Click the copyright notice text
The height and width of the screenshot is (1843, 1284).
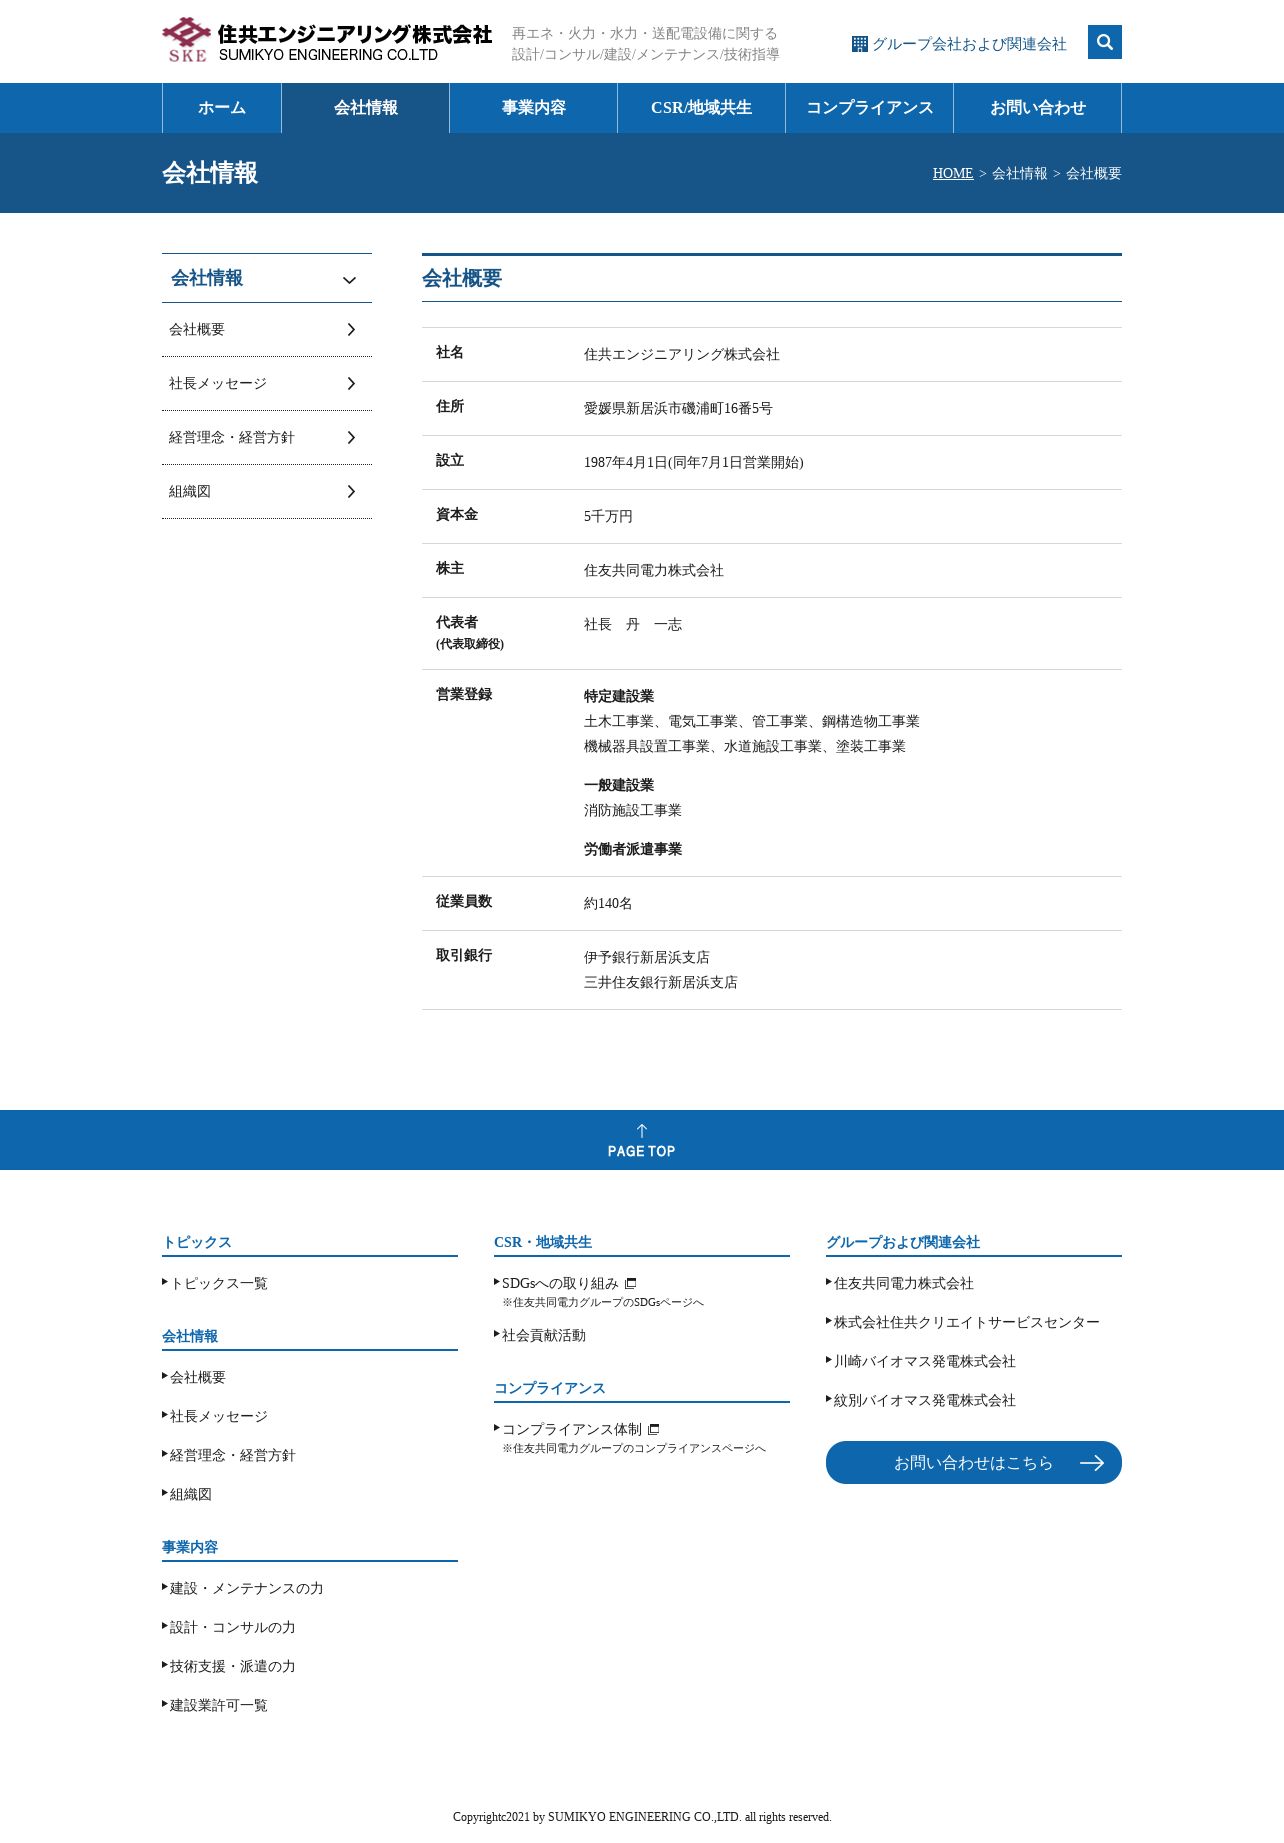point(642,1817)
